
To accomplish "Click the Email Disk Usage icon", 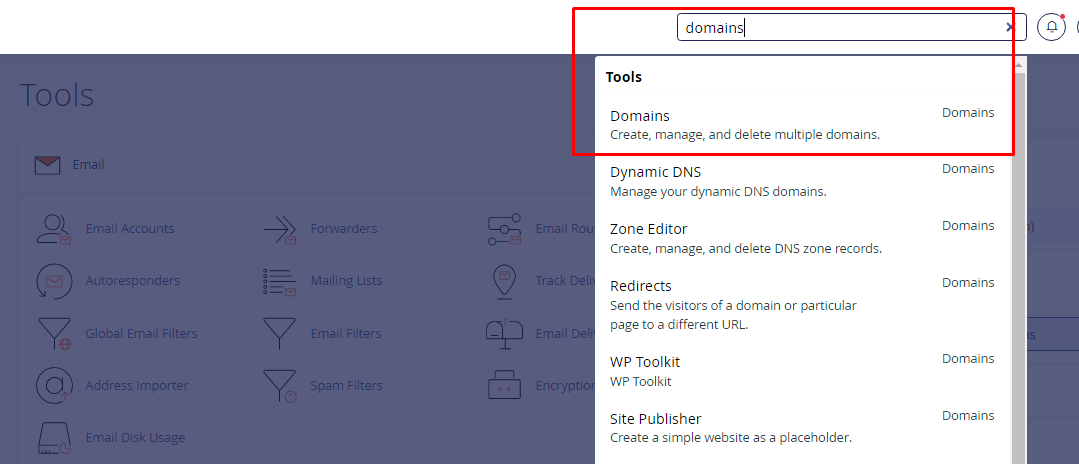I will click(x=54, y=438).
